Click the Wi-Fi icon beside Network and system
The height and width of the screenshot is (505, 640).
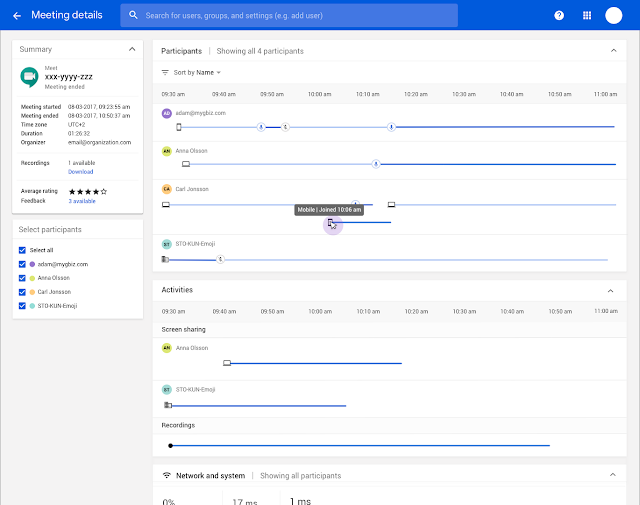tap(166, 476)
